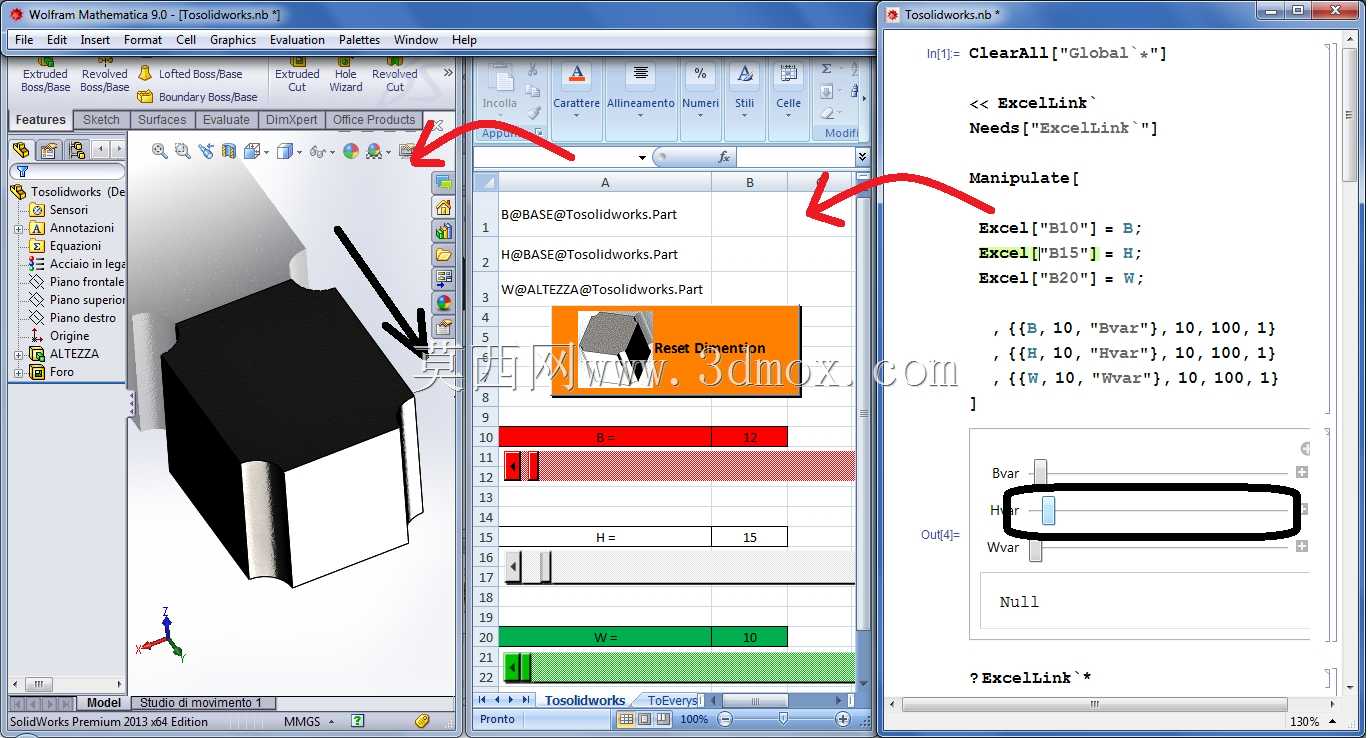1370x738 pixels.
Task: Switch to Sketch tab
Action: (101, 120)
